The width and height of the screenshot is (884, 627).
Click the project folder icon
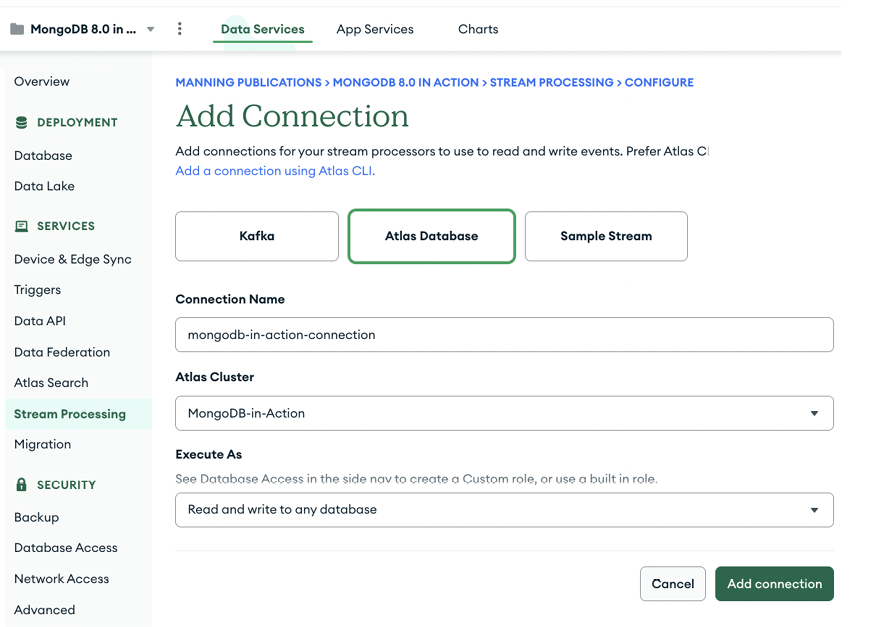point(17,29)
